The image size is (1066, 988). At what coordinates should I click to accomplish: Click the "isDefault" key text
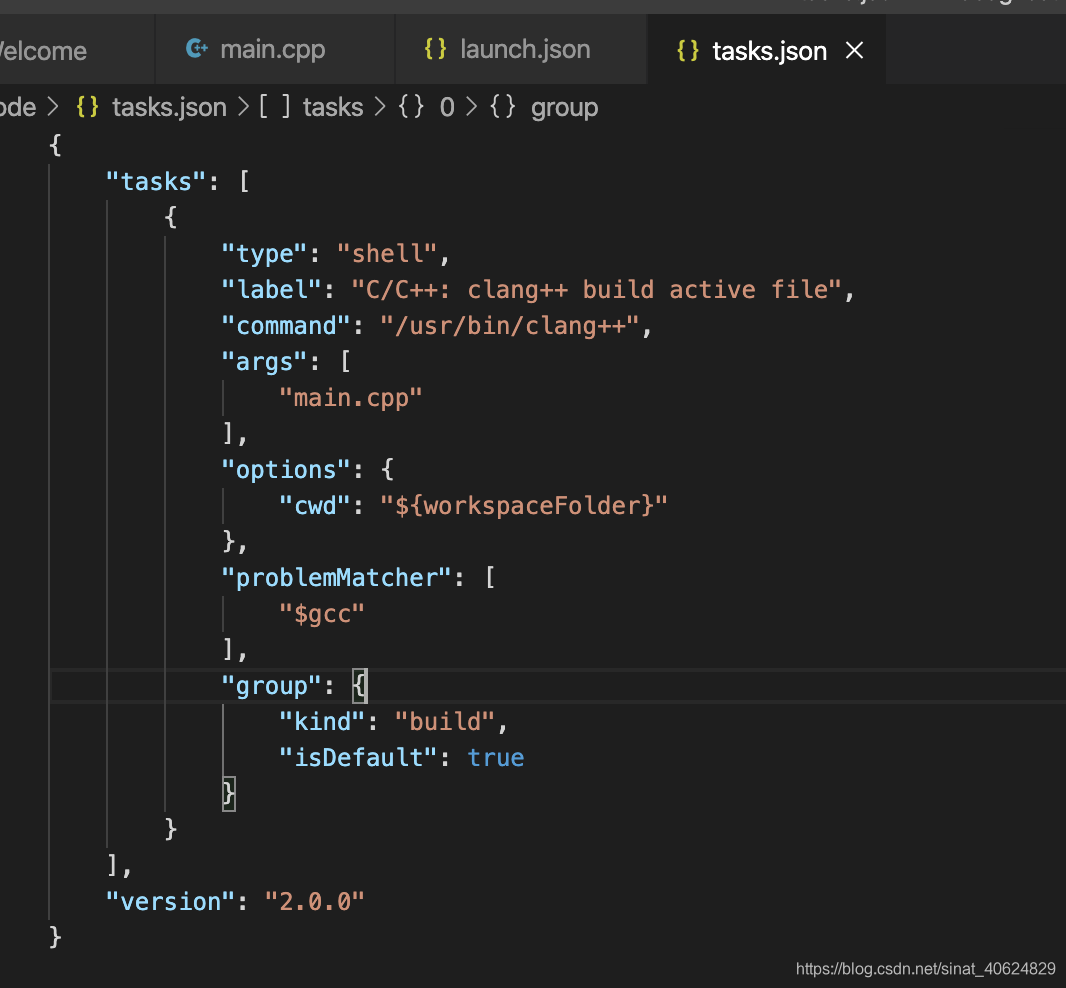pos(358,758)
